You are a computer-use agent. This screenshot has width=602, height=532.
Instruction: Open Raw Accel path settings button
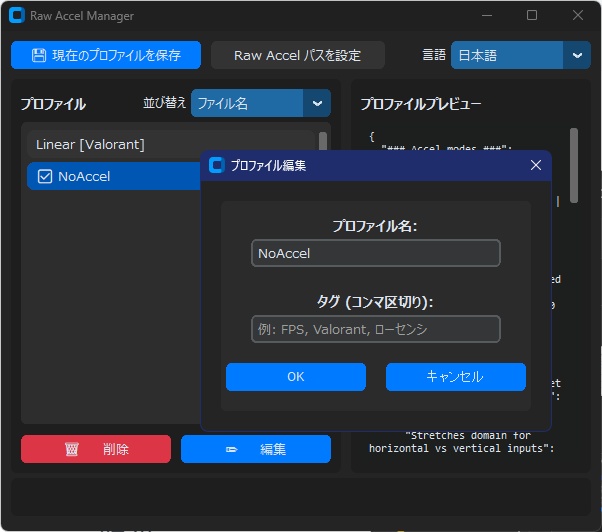tap(298, 55)
